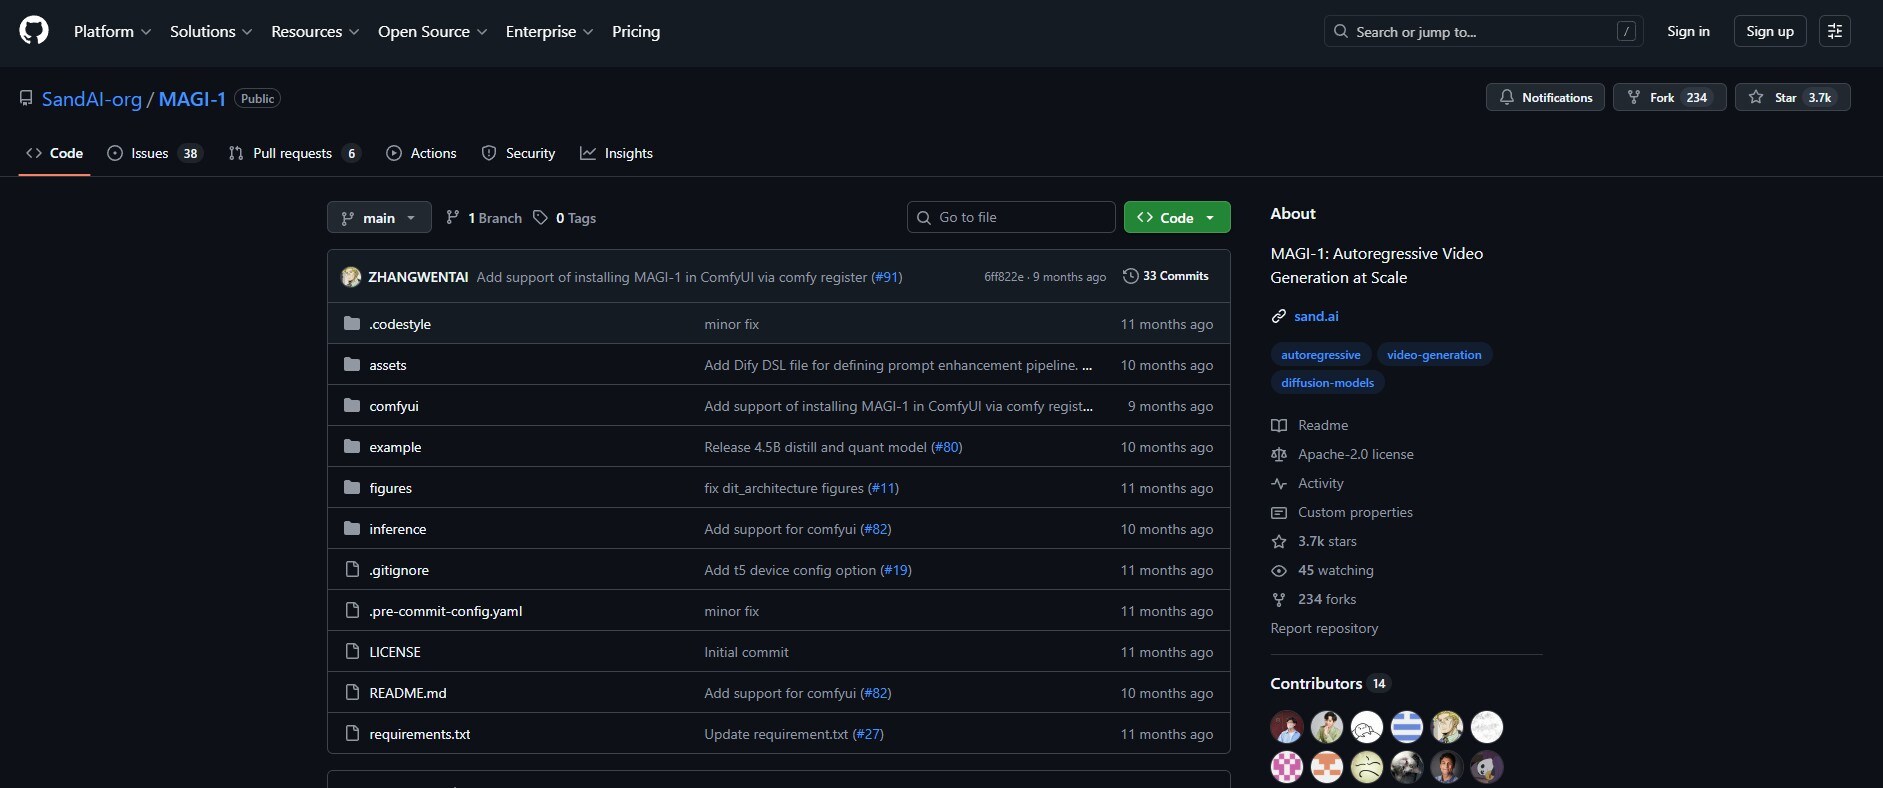Viewport: 1883px width, 788px height.
Task: Open the Contributors 14 heading link
Action: click(x=1329, y=683)
